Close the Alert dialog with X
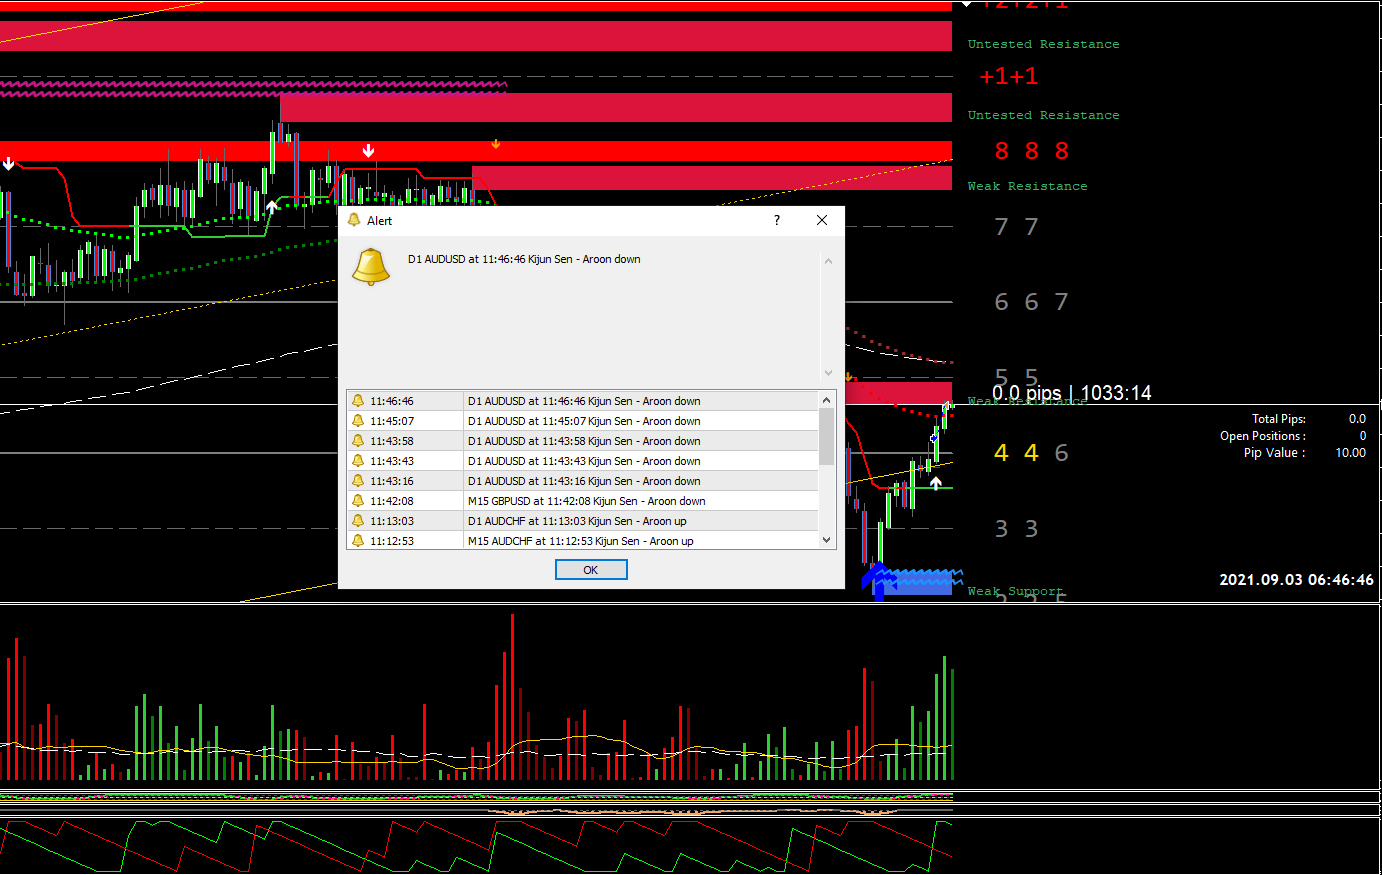 pos(822,220)
